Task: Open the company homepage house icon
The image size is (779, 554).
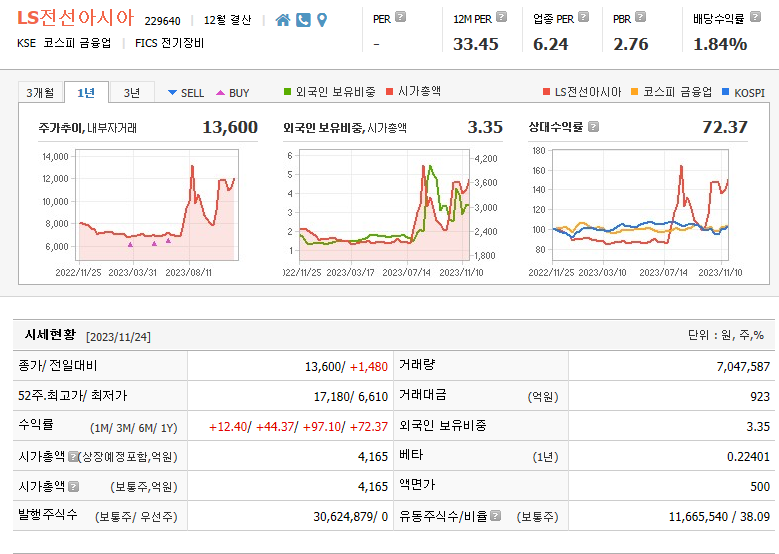Action: tap(283, 20)
